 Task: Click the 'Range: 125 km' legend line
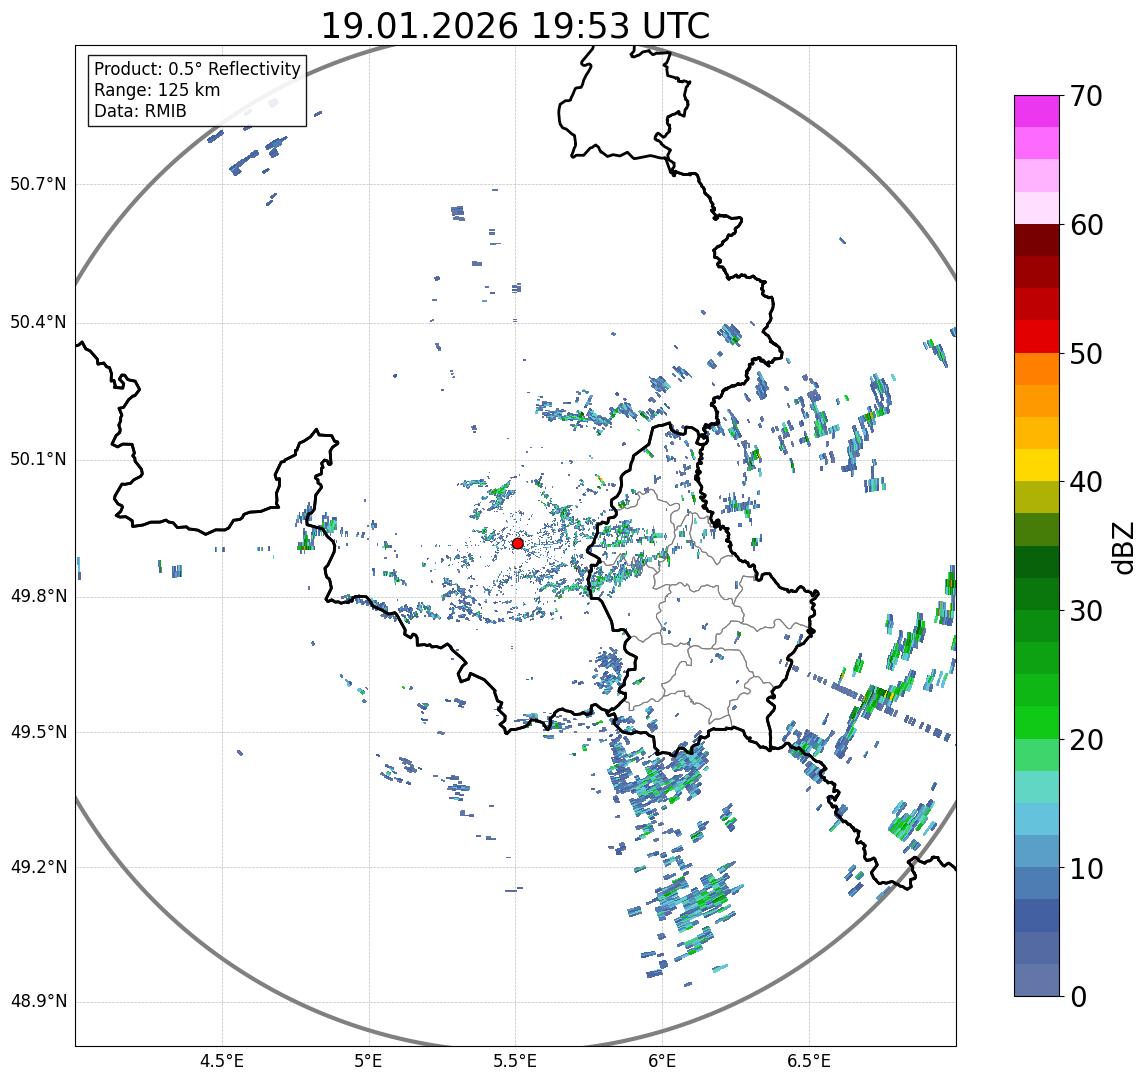point(157,90)
